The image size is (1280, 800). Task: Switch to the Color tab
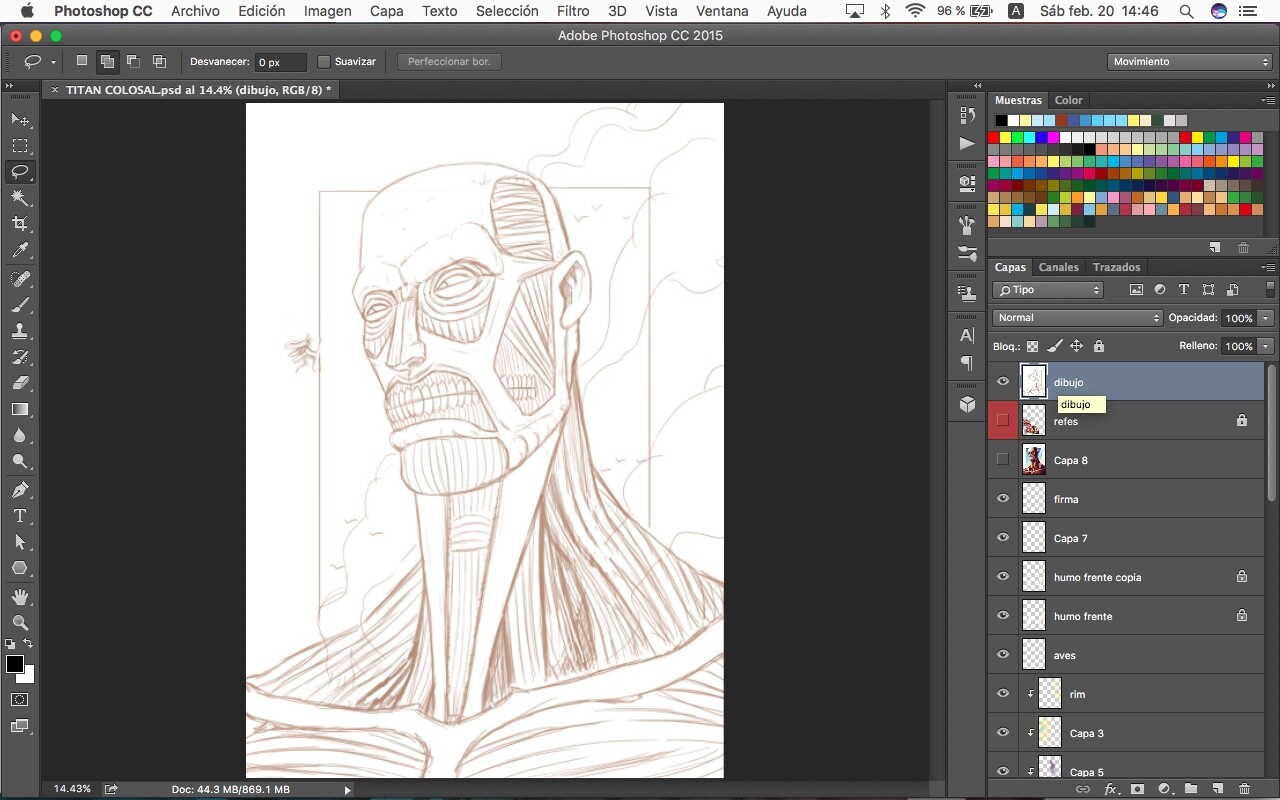click(x=1068, y=100)
